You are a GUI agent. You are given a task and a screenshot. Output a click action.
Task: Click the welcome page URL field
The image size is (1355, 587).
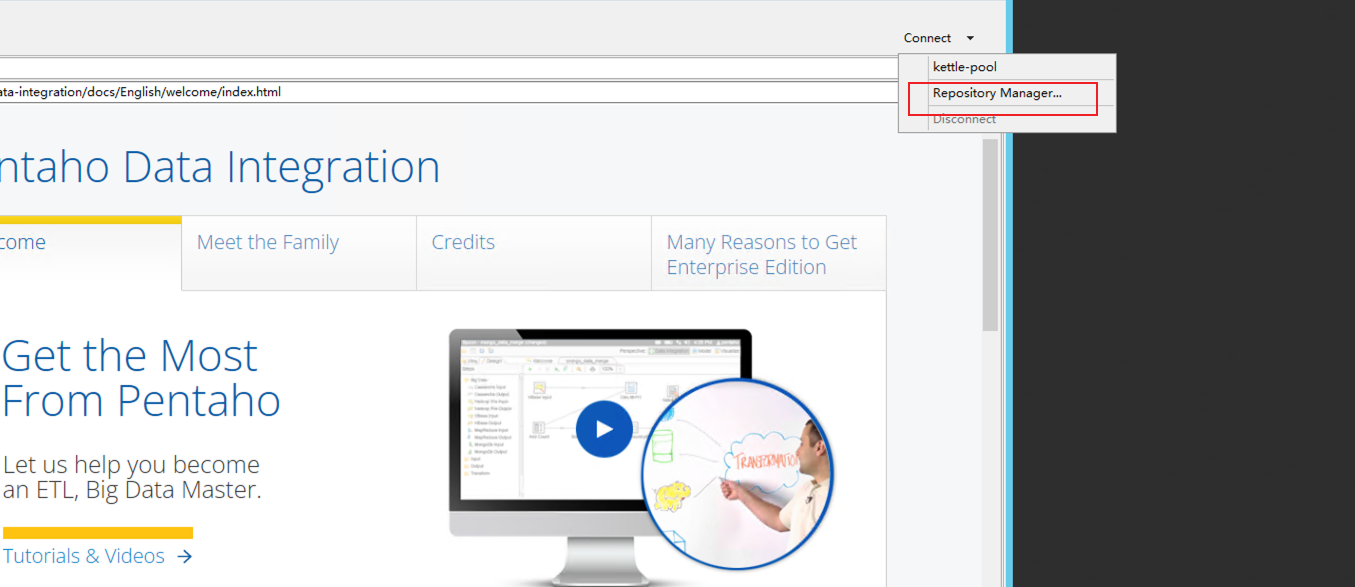(449, 92)
